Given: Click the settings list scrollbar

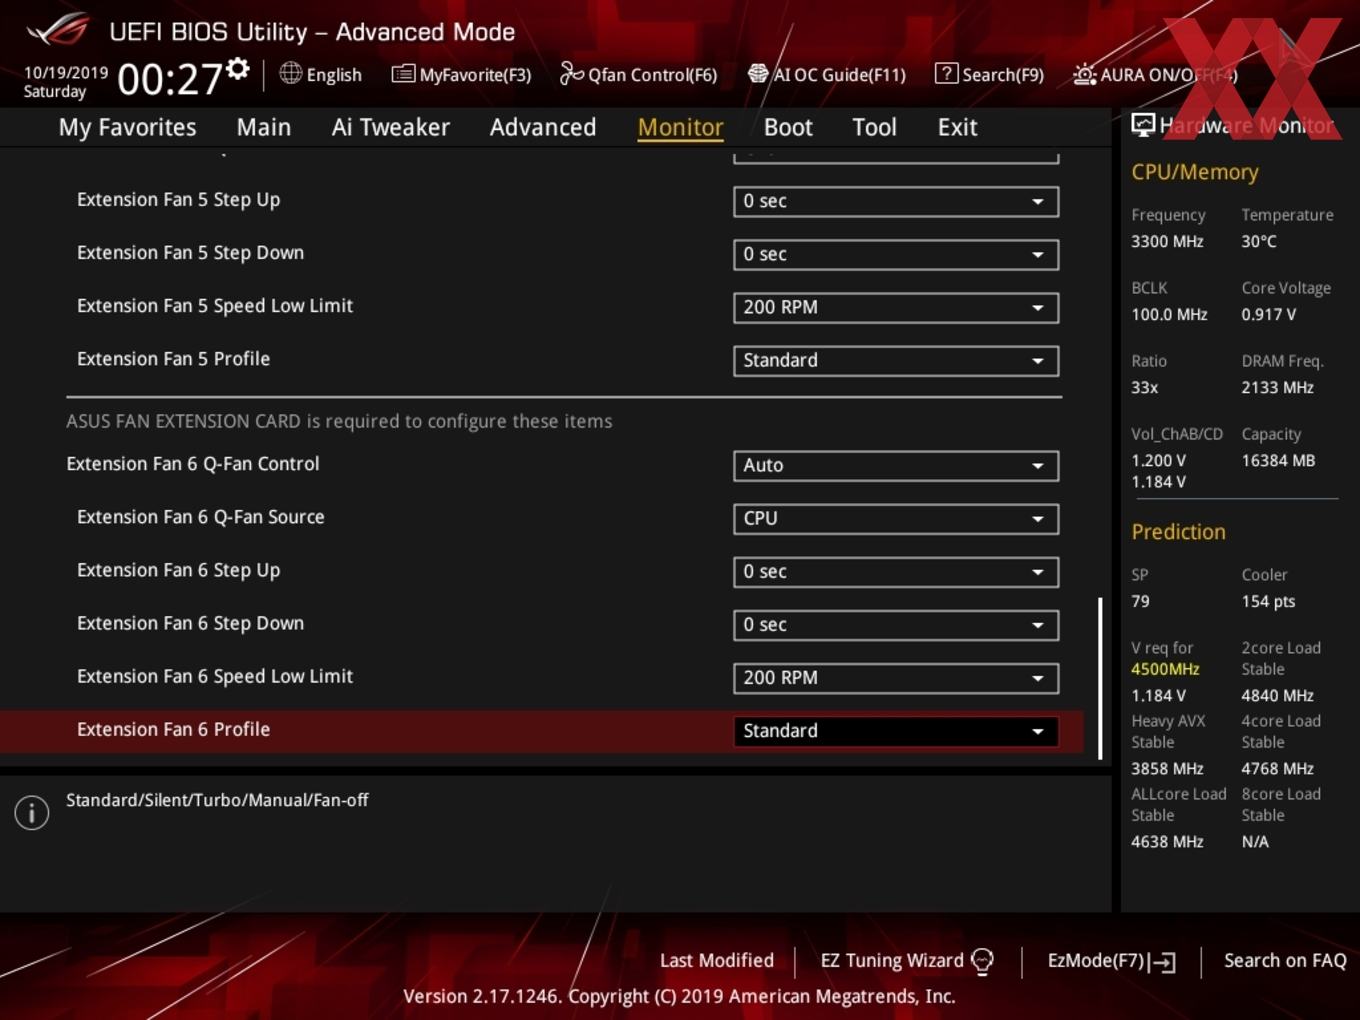Looking at the screenshot, I should (1100, 678).
